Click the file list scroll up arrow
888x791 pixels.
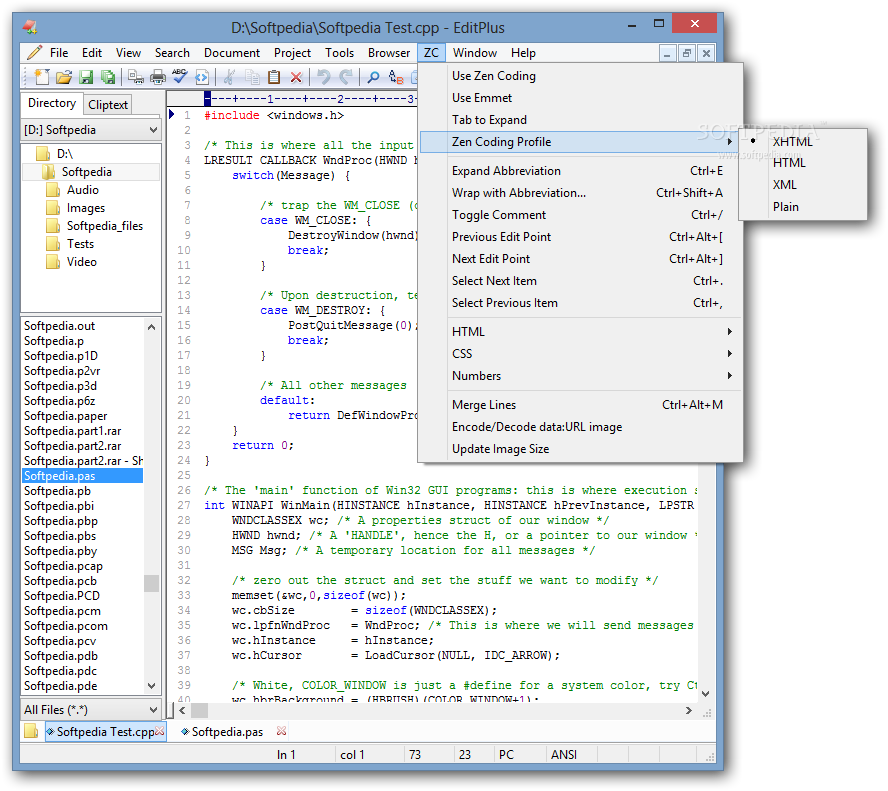[x=151, y=327]
